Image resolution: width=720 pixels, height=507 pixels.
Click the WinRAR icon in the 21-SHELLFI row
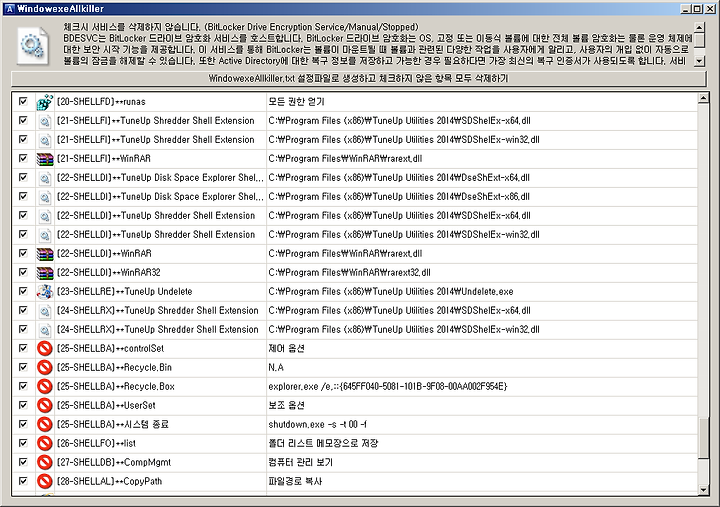pos(45,159)
